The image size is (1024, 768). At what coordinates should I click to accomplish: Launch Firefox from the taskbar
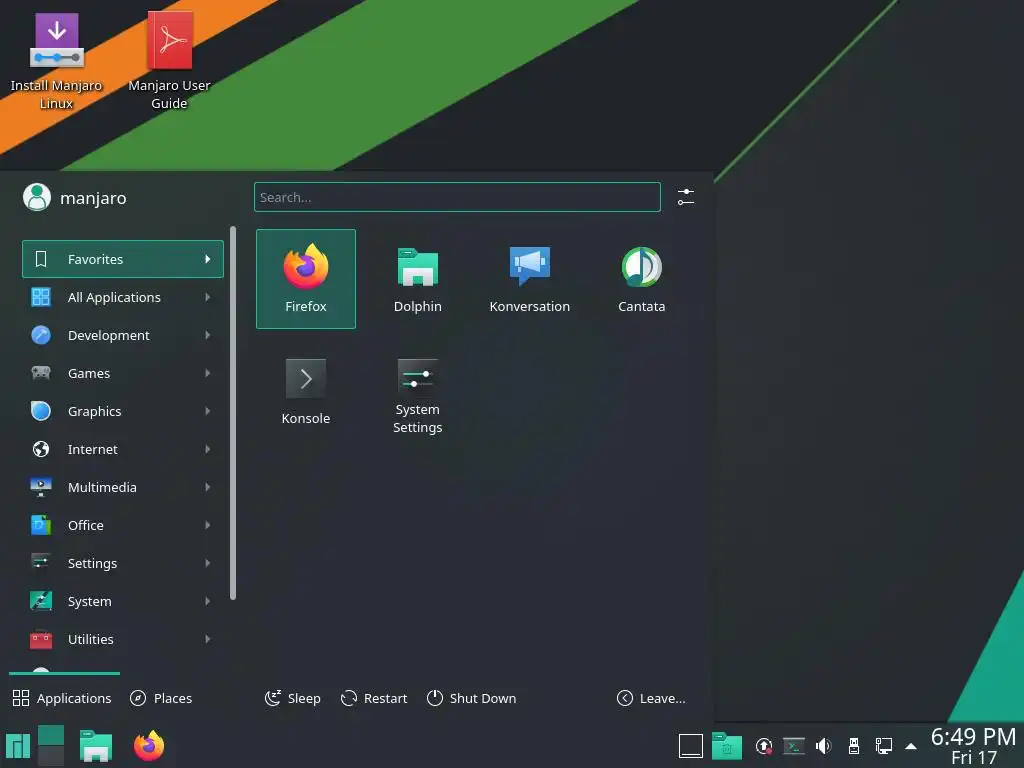(149, 746)
